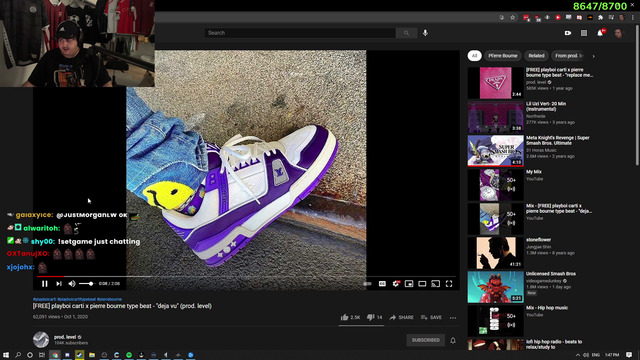
Task: Open File Explorer on the taskbar
Action: coord(92,355)
